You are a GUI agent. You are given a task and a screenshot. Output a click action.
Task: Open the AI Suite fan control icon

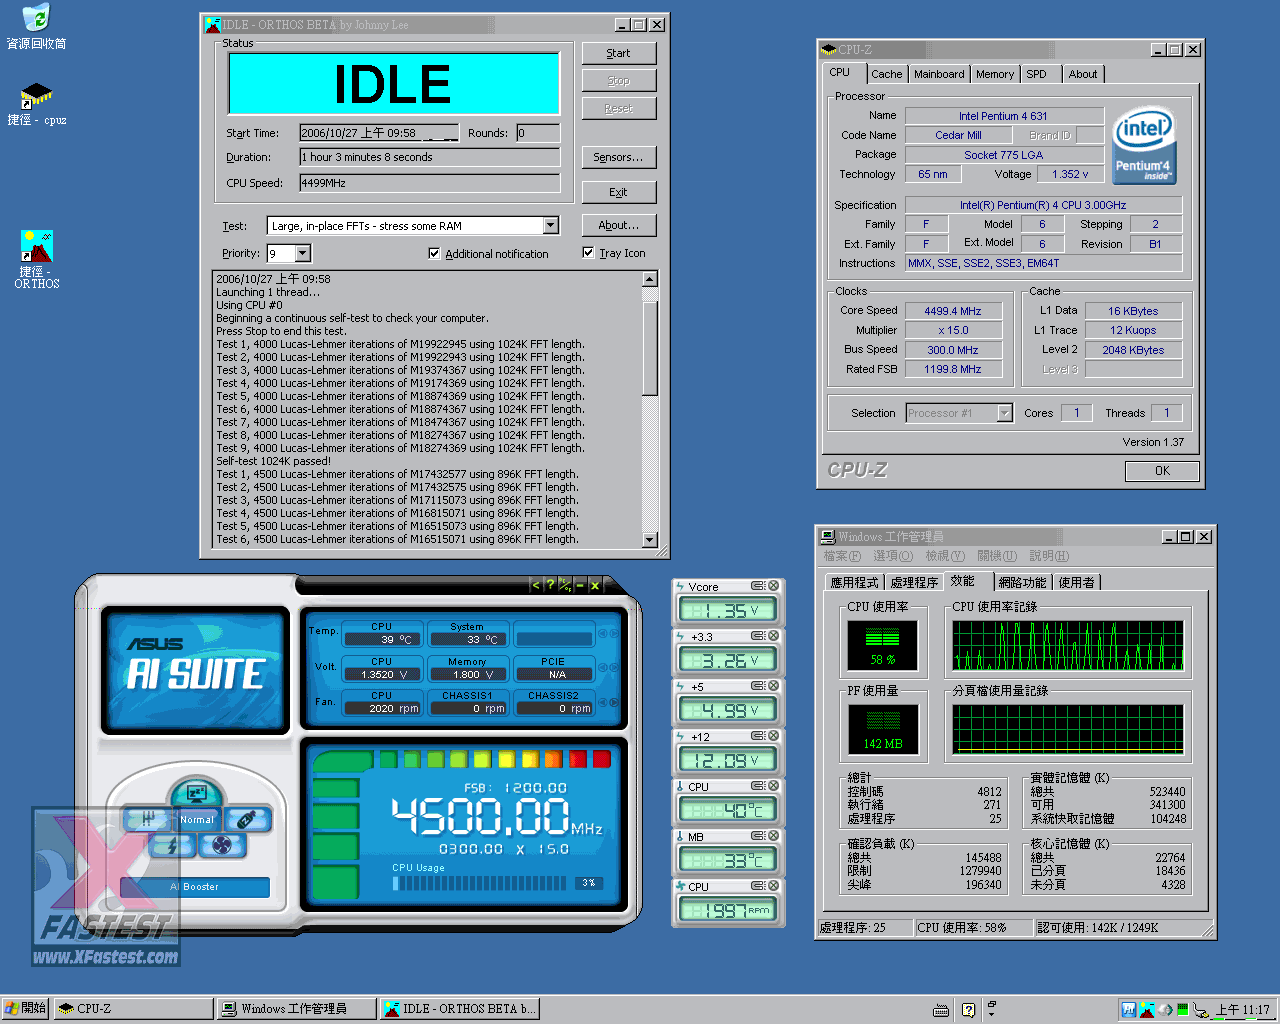click(222, 845)
